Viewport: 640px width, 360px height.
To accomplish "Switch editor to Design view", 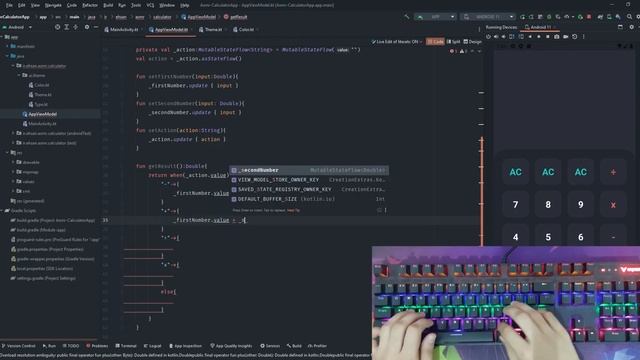I will click(473, 42).
